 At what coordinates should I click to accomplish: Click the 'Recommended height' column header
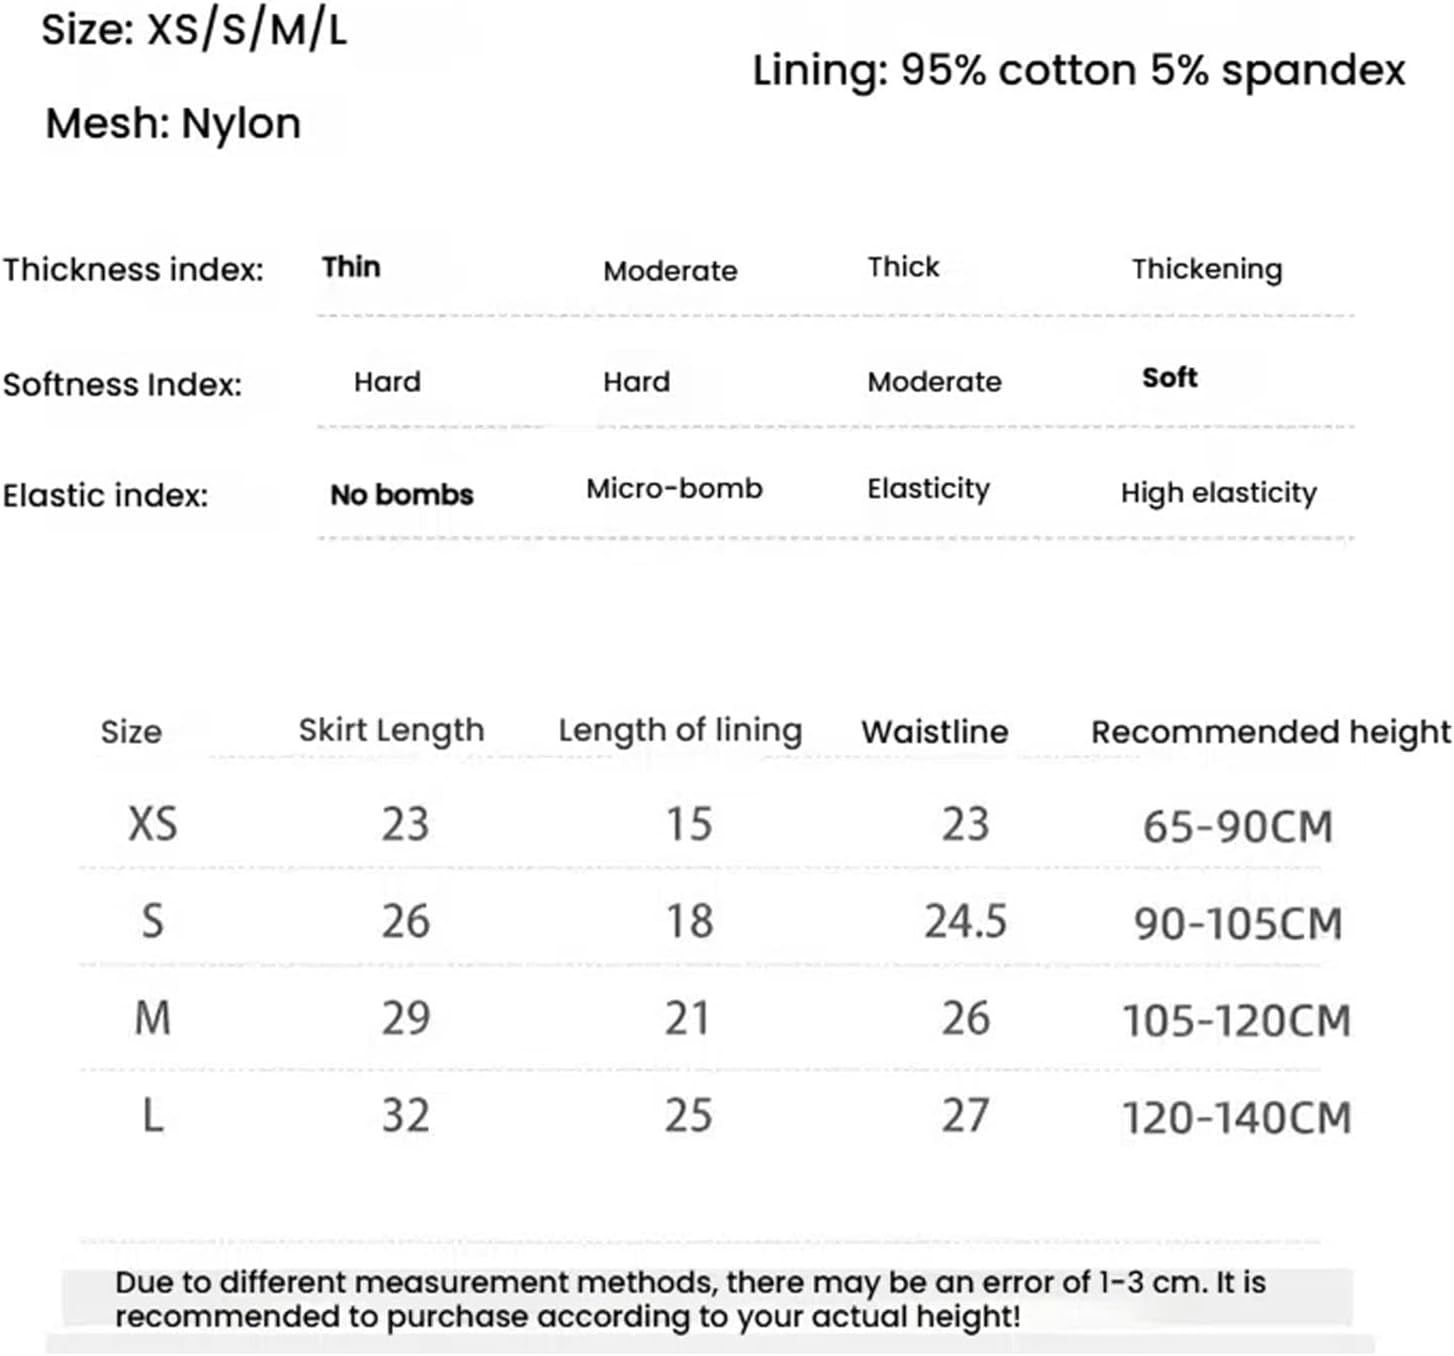click(x=1270, y=732)
